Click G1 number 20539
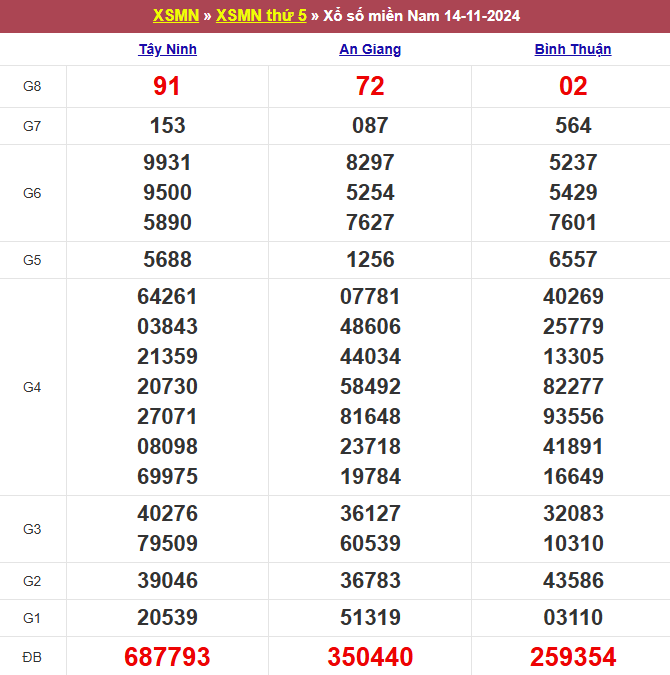The image size is (670, 675). (x=167, y=617)
